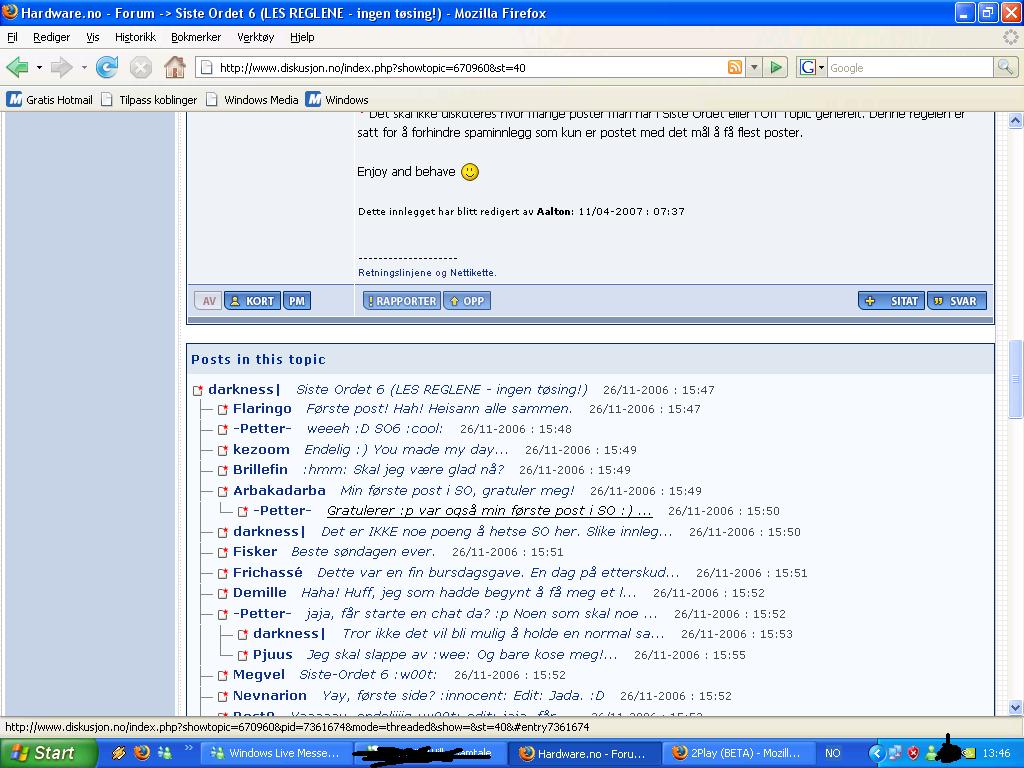Open the Hjelp menu
1024x768 pixels.
pyautogui.click(x=302, y=37)
